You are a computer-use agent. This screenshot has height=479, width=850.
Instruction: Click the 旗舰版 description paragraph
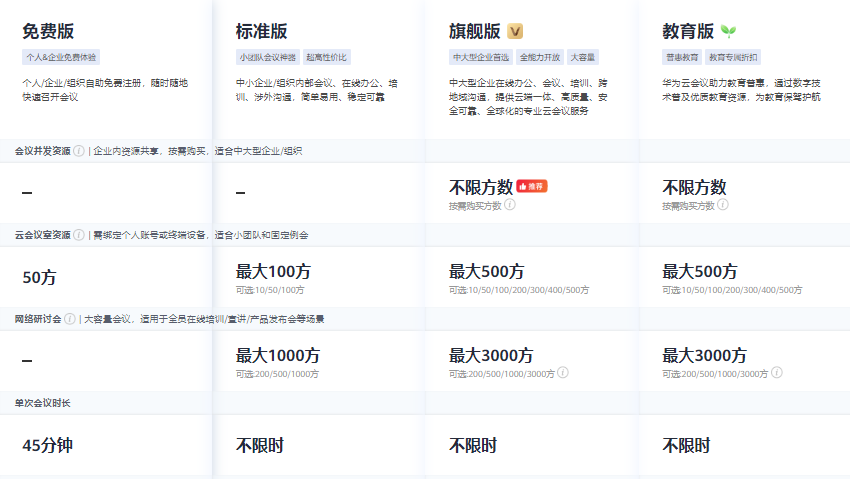click(529, 97)
